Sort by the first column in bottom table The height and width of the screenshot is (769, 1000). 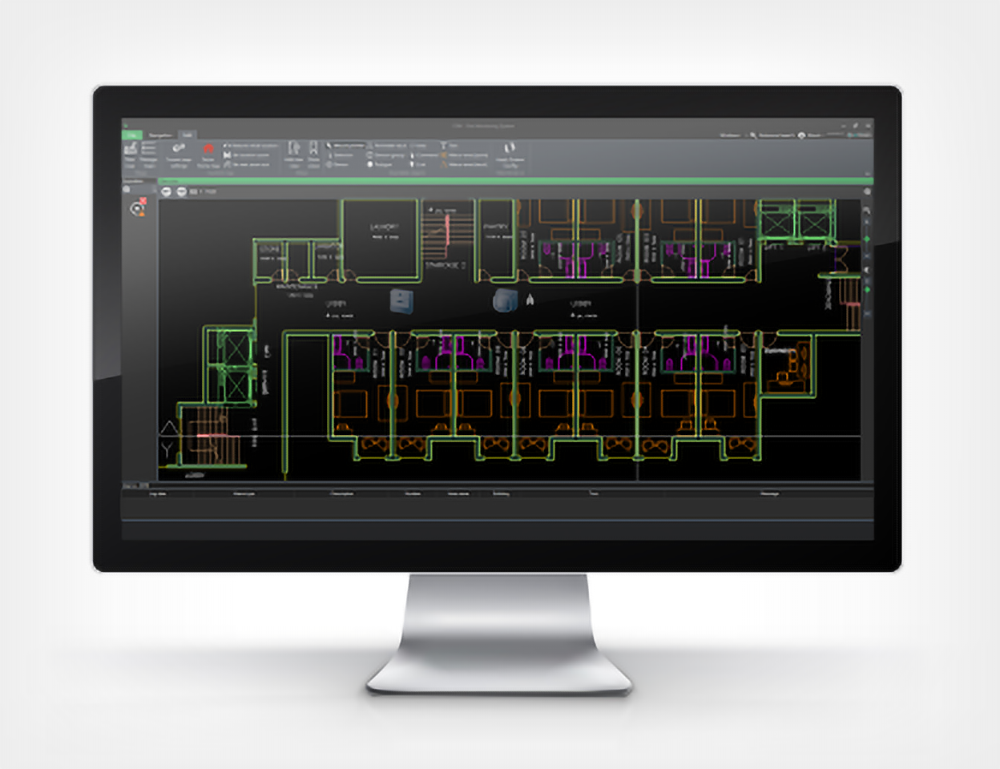click(158, 494)
